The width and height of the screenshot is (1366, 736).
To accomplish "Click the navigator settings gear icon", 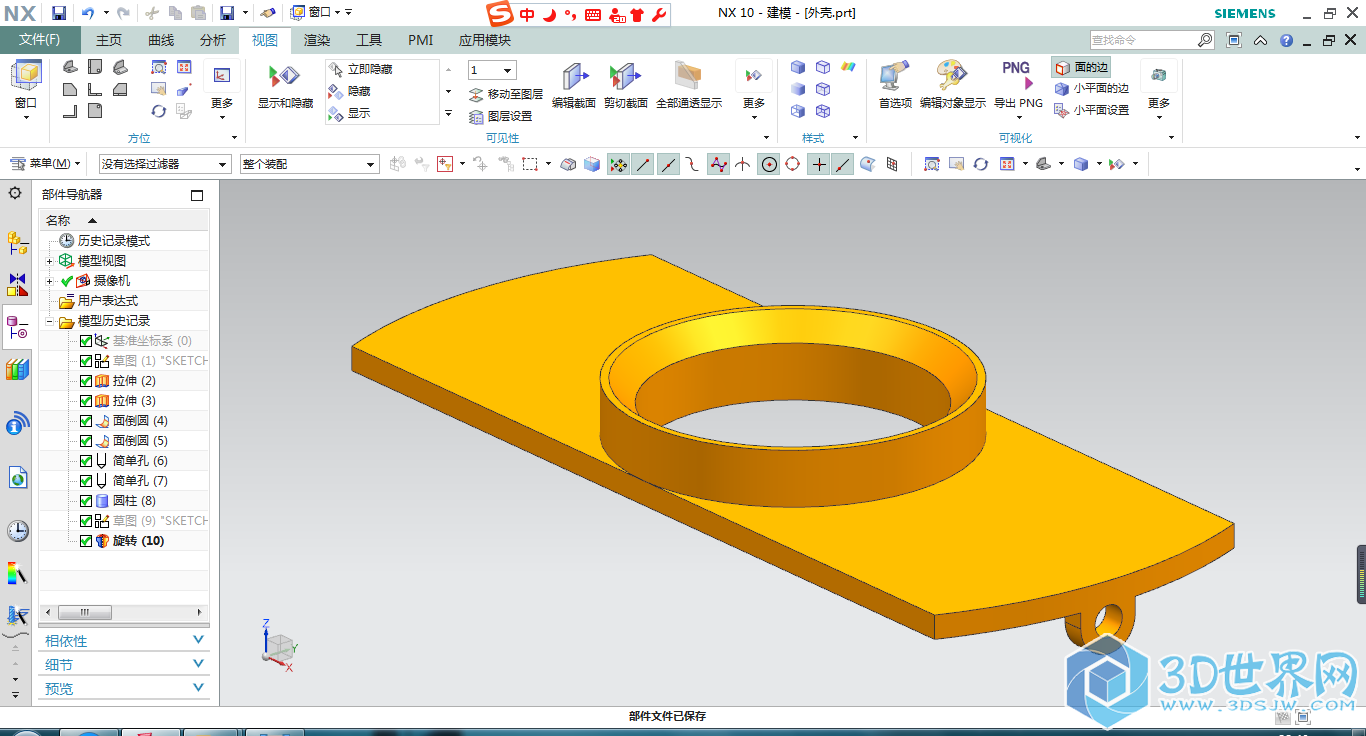I will (x=15, y=193).
